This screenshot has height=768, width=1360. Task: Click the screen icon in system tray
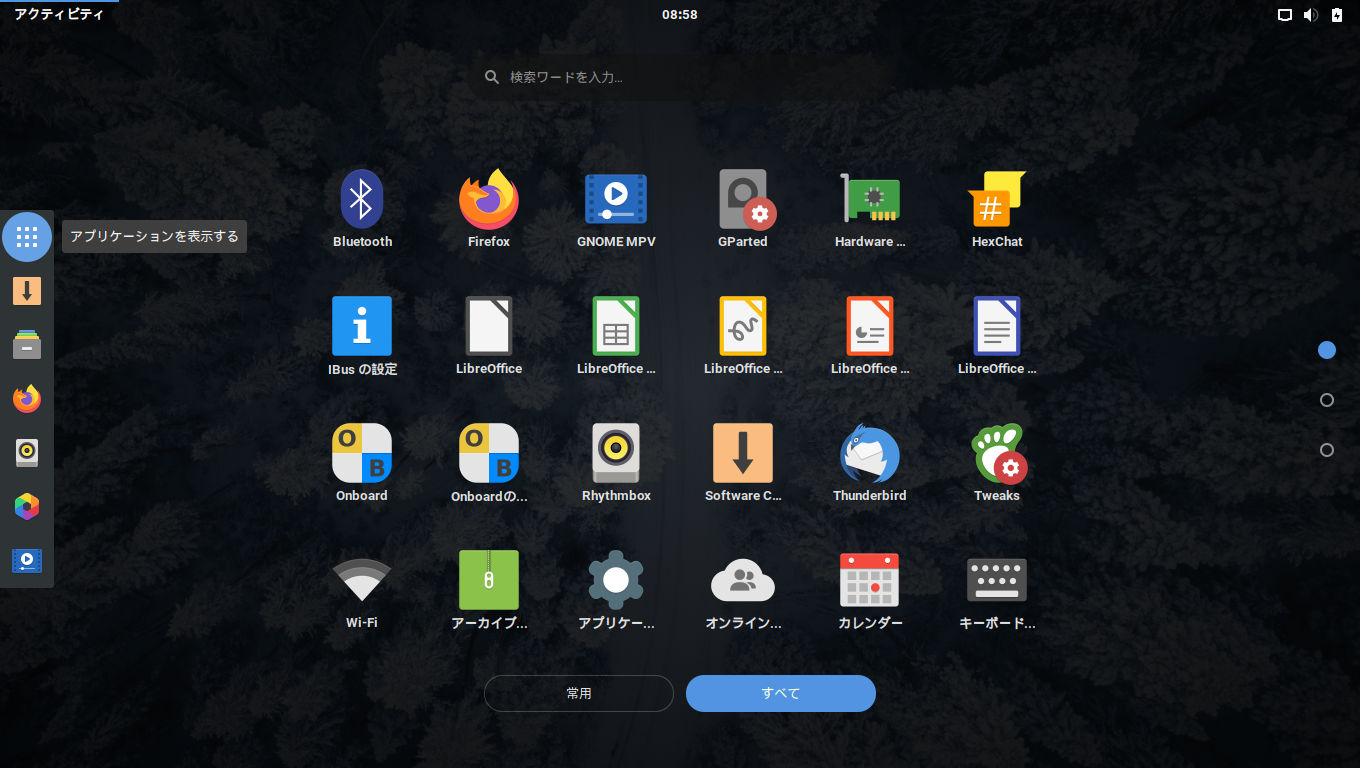1285,15
